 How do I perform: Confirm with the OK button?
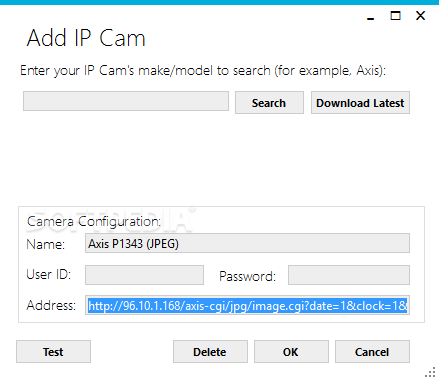[x=291, y=352]
